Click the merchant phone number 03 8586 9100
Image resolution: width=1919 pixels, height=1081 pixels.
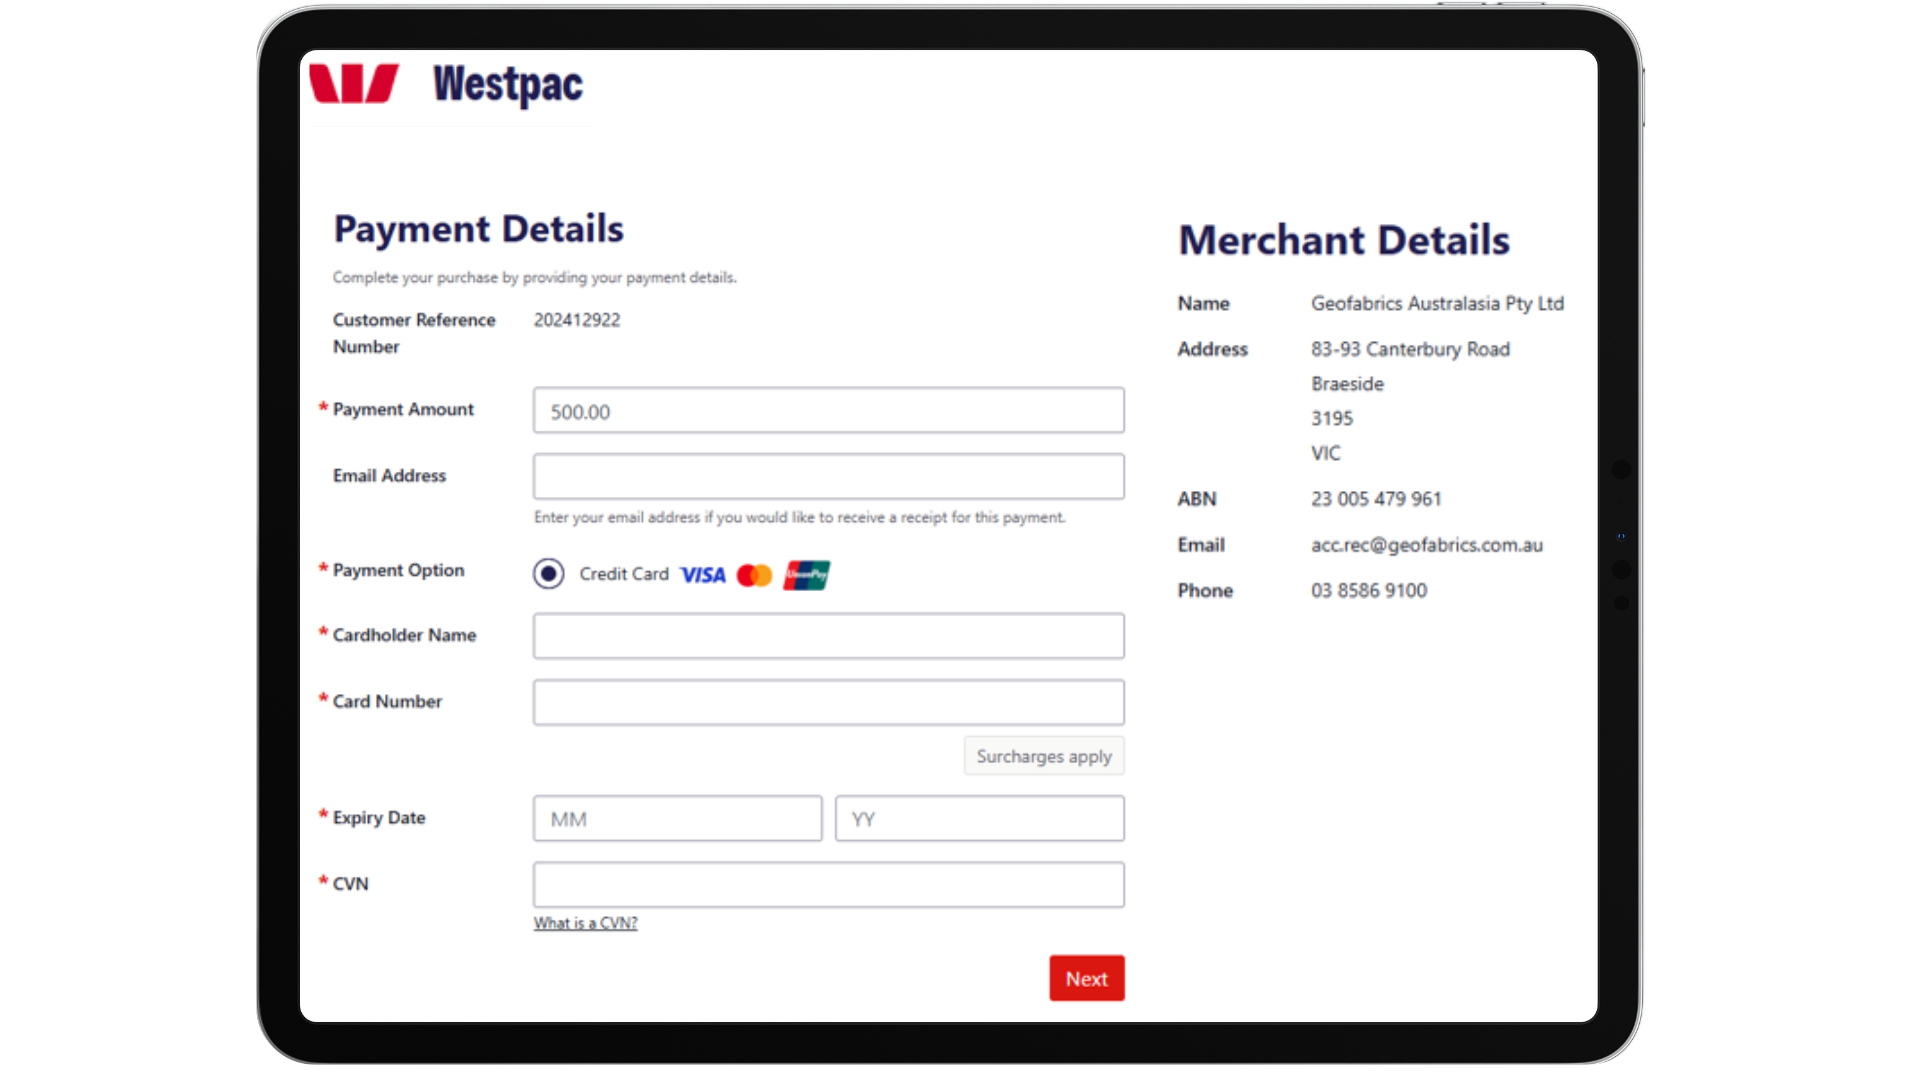[1369, 591]
